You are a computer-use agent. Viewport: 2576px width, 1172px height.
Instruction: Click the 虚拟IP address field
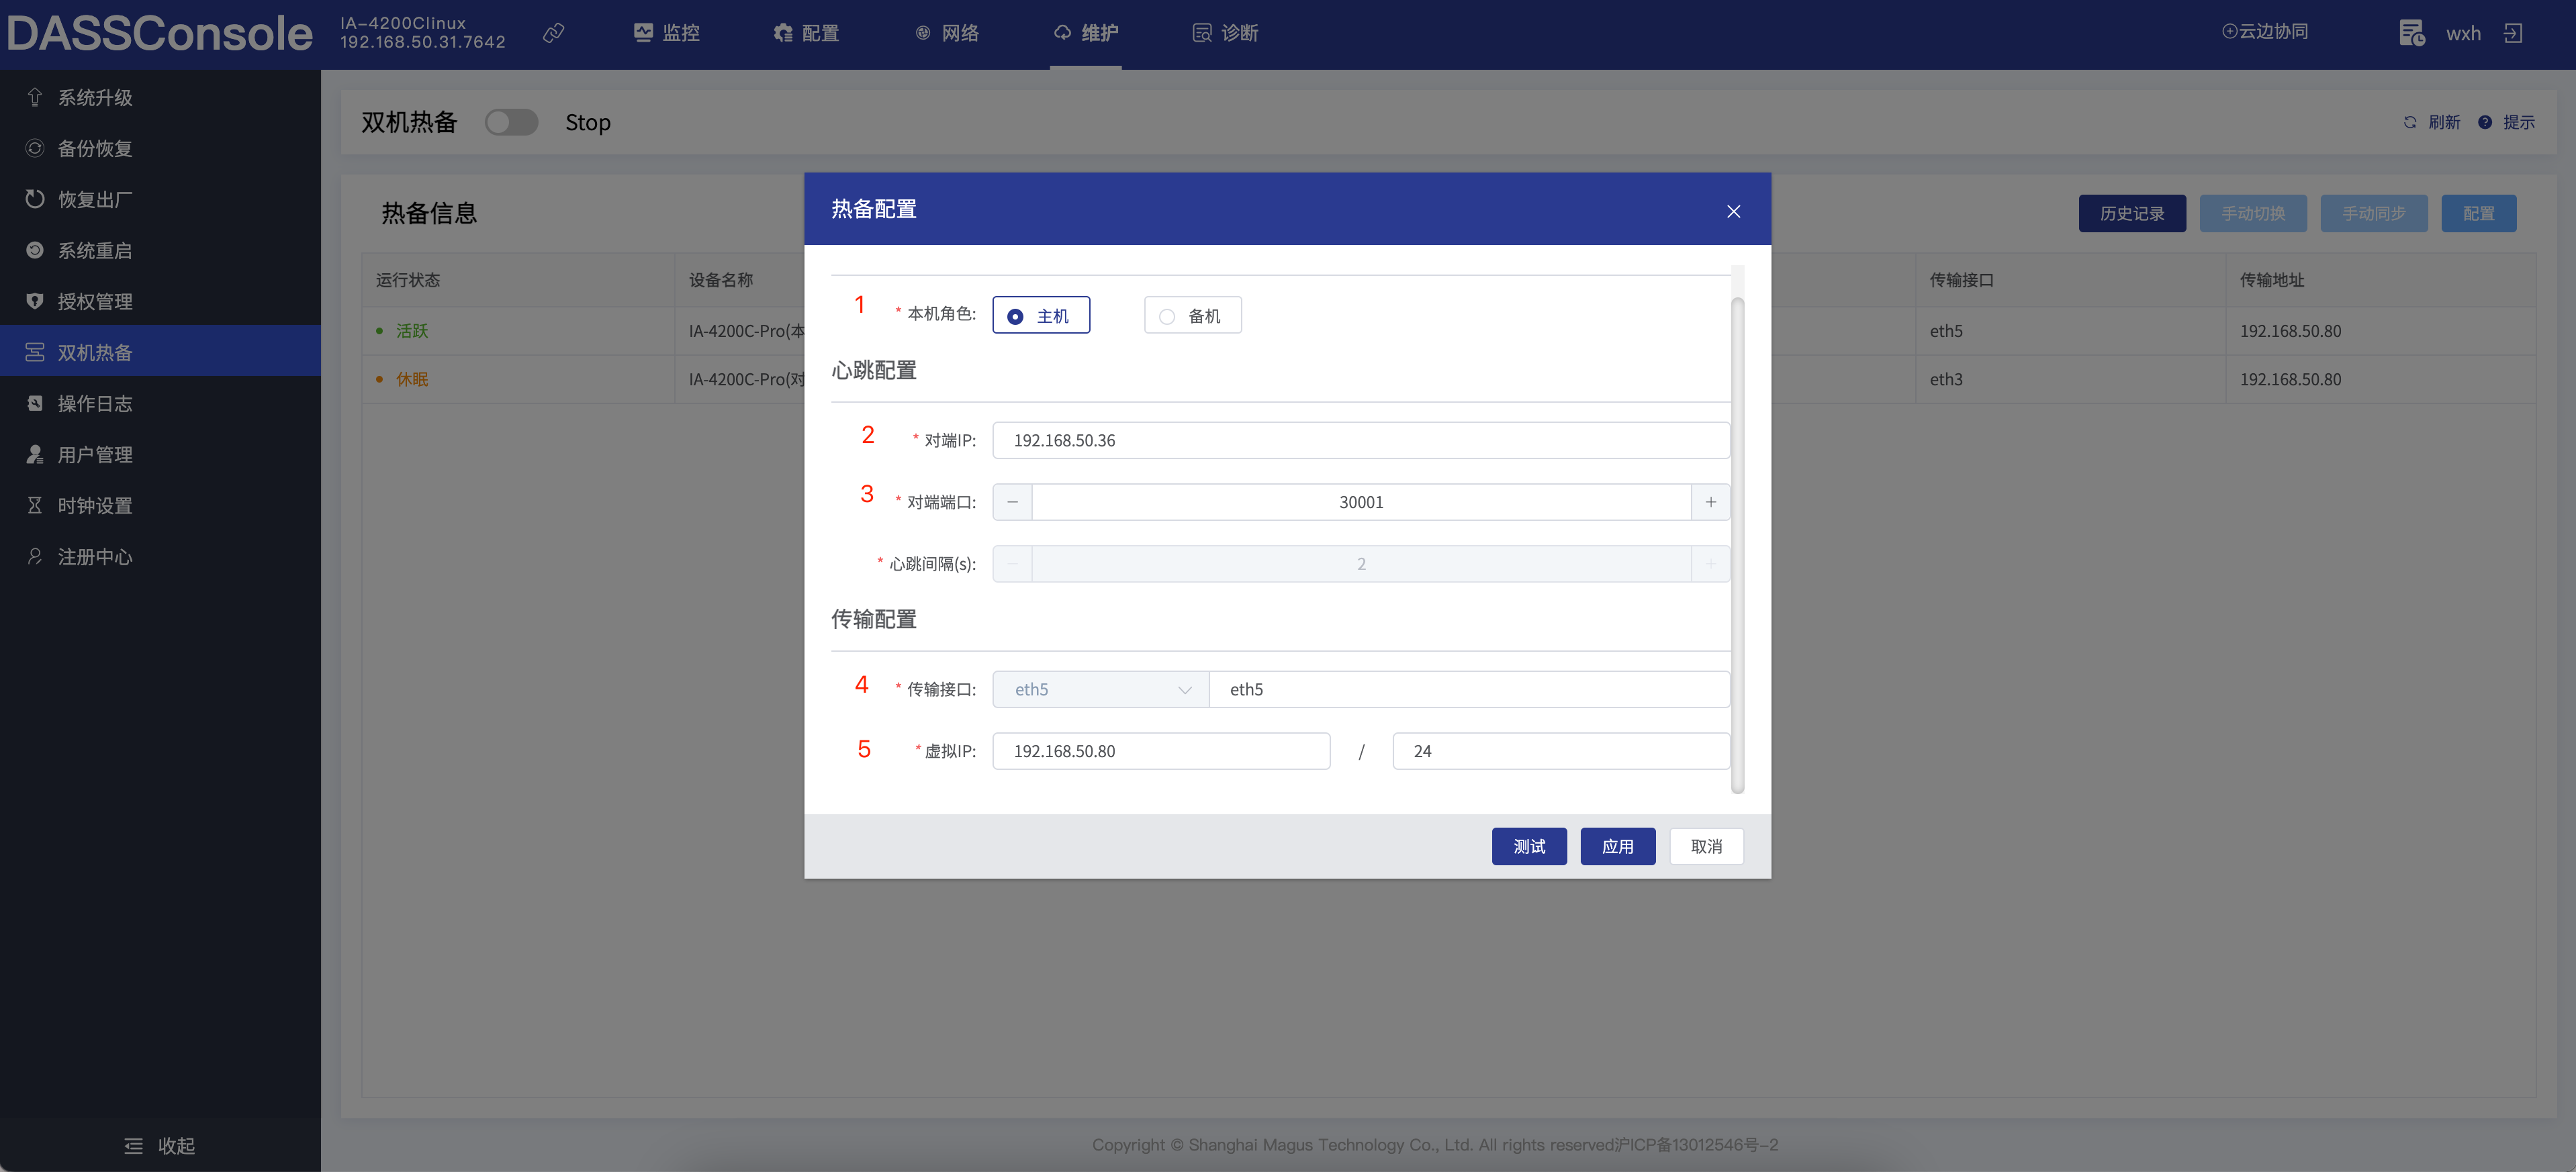pyautogui.click(x=1161, y=751)
